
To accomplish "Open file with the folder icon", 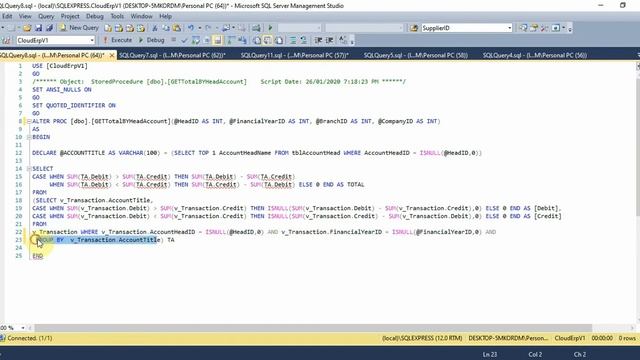I will 27,28.
